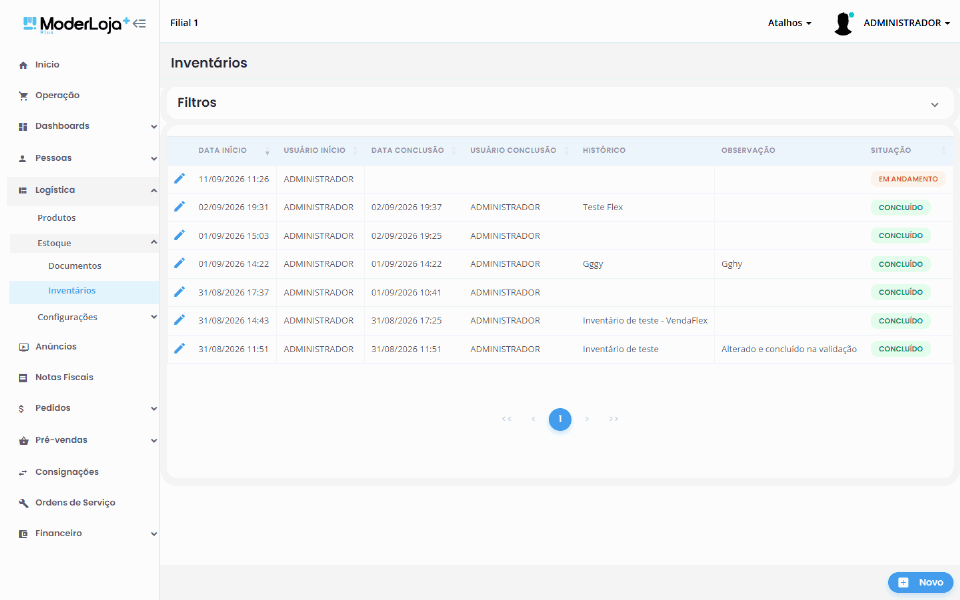Click the ModerLoja logo

(76, 24)
